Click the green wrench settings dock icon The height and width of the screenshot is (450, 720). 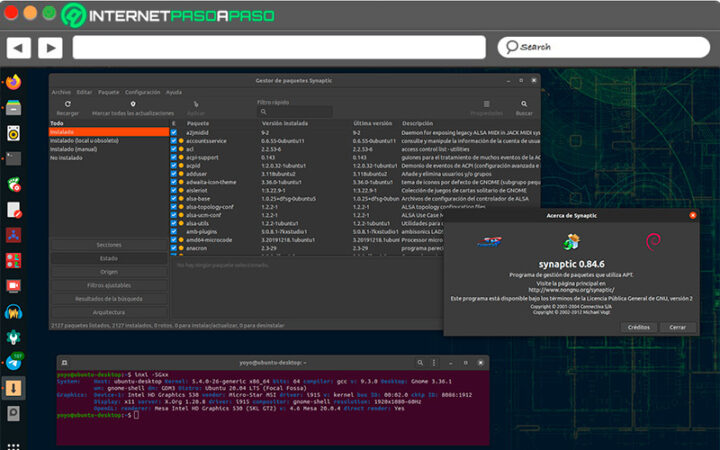point(13,337)
